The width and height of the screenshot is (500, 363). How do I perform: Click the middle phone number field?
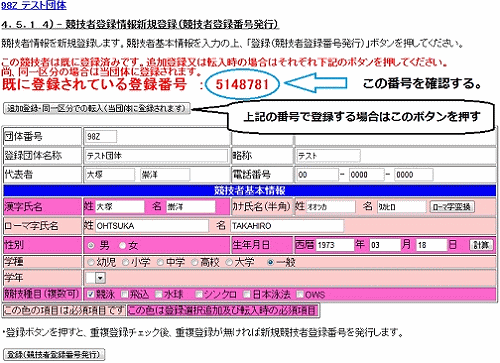point(366,175)
